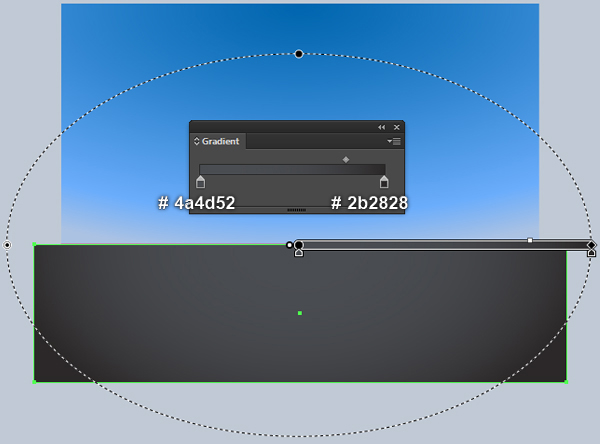The image size is (600, 444).
Task: Select right color stop on gradient annotator
Action: [x=592, y=253]
